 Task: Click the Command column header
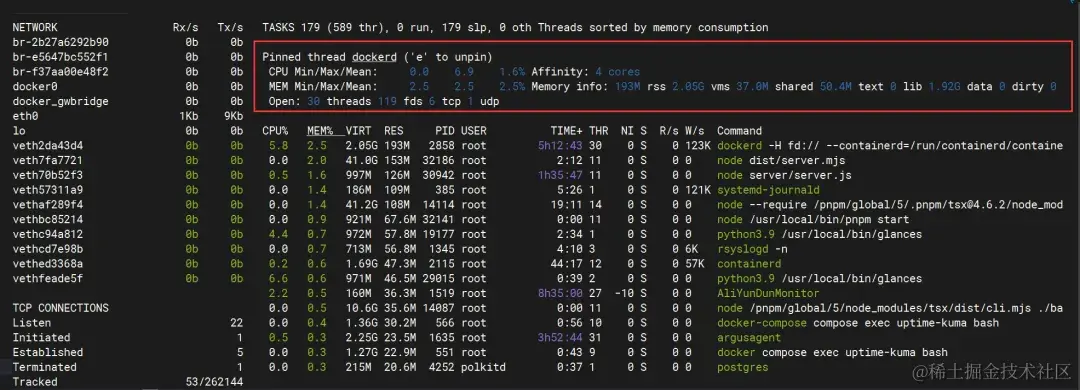pos(739,131)
